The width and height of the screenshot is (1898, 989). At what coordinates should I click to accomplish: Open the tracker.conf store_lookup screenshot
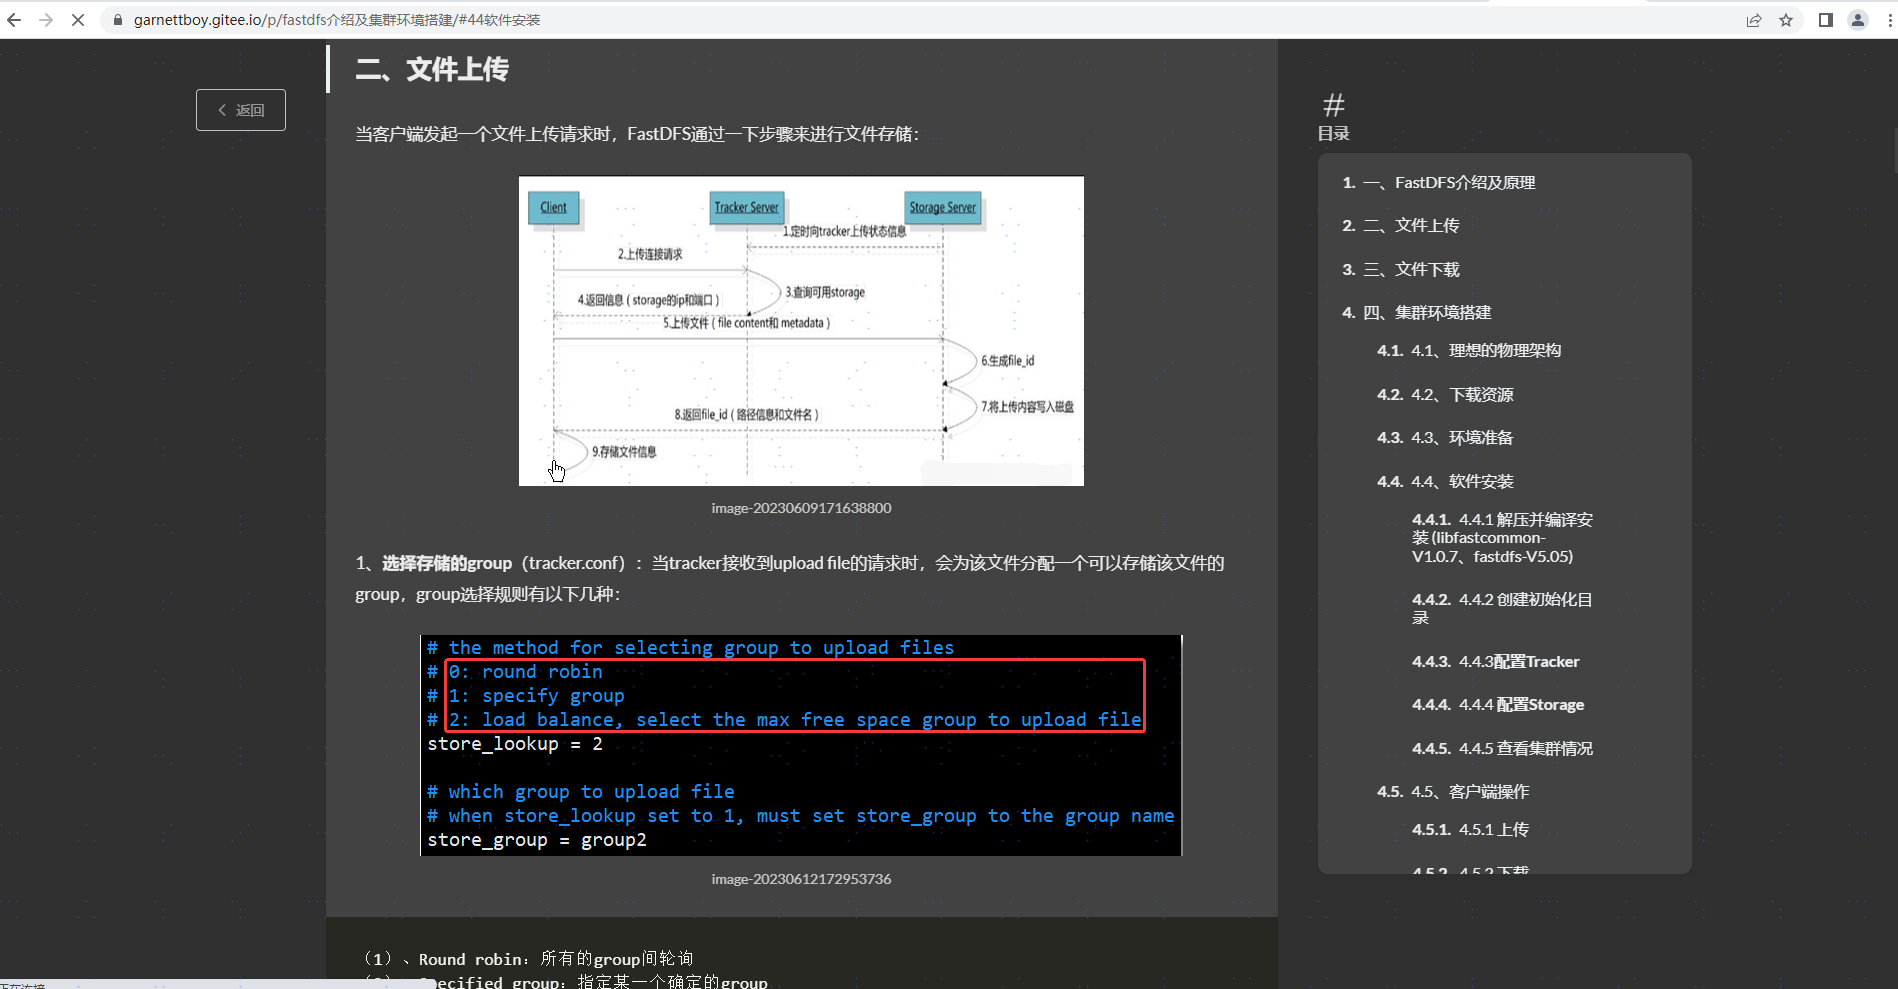tap(801, 745)
